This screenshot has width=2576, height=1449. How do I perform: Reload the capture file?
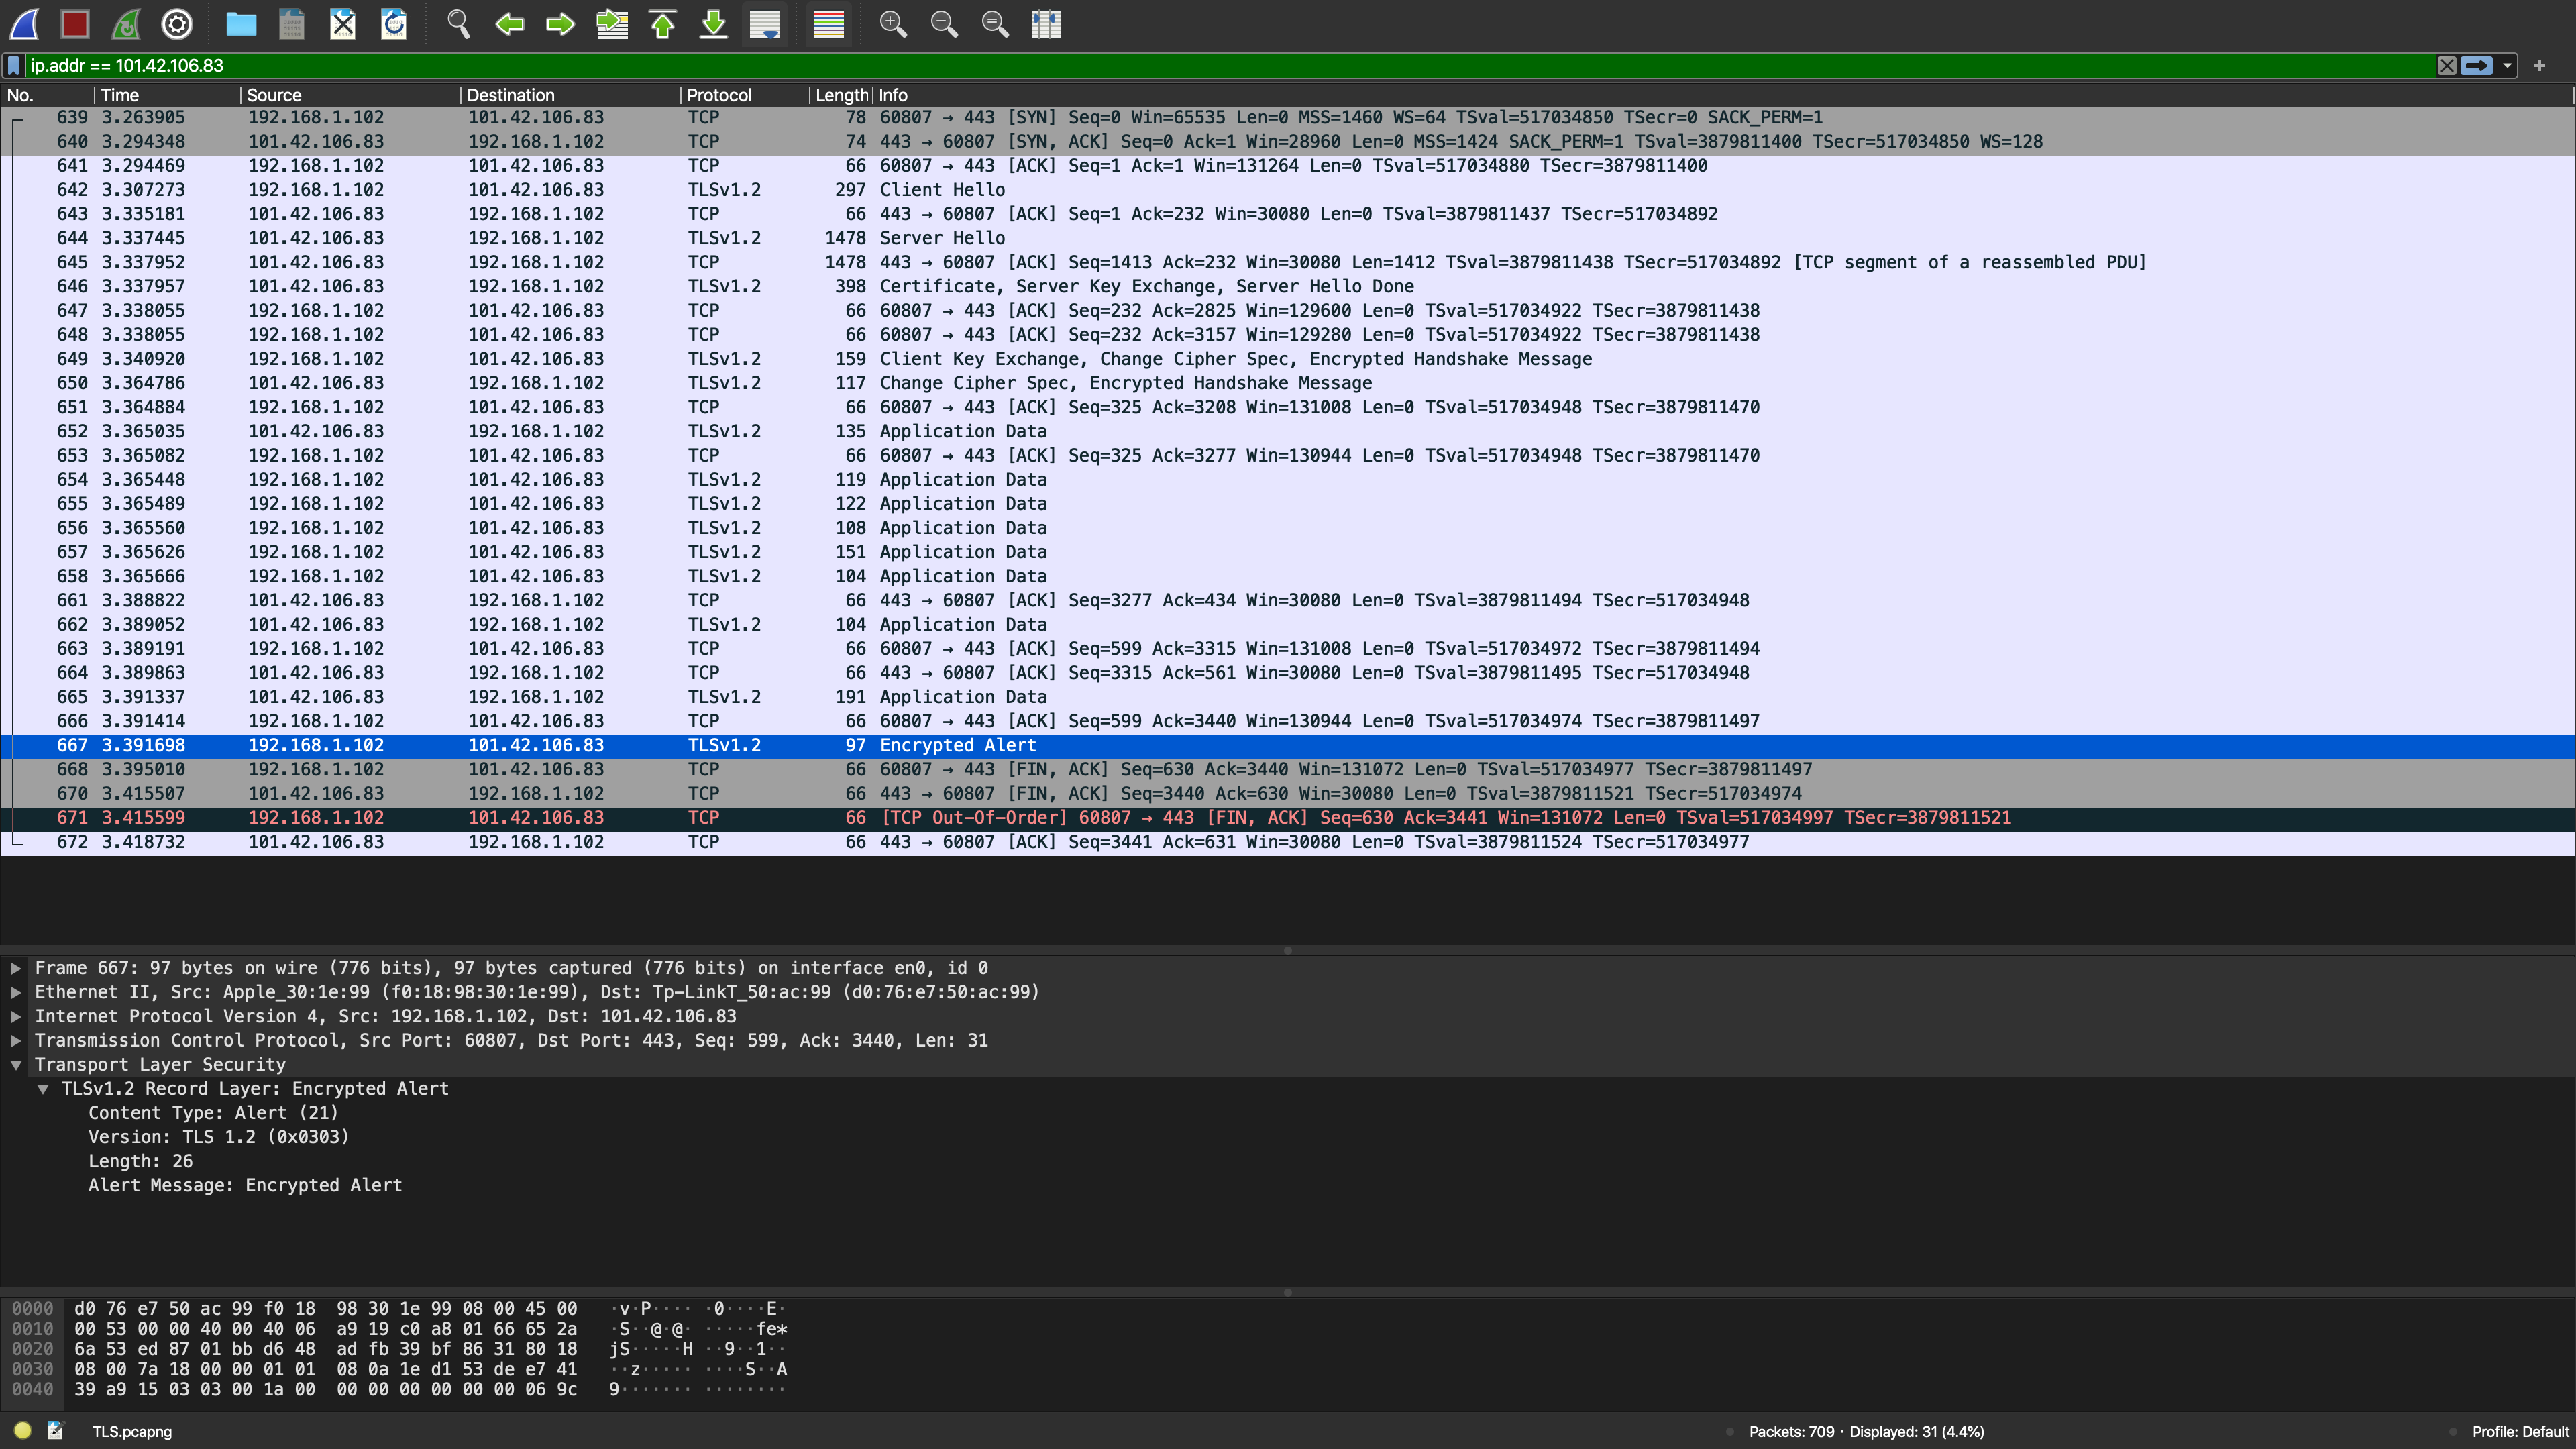point(394,24)
